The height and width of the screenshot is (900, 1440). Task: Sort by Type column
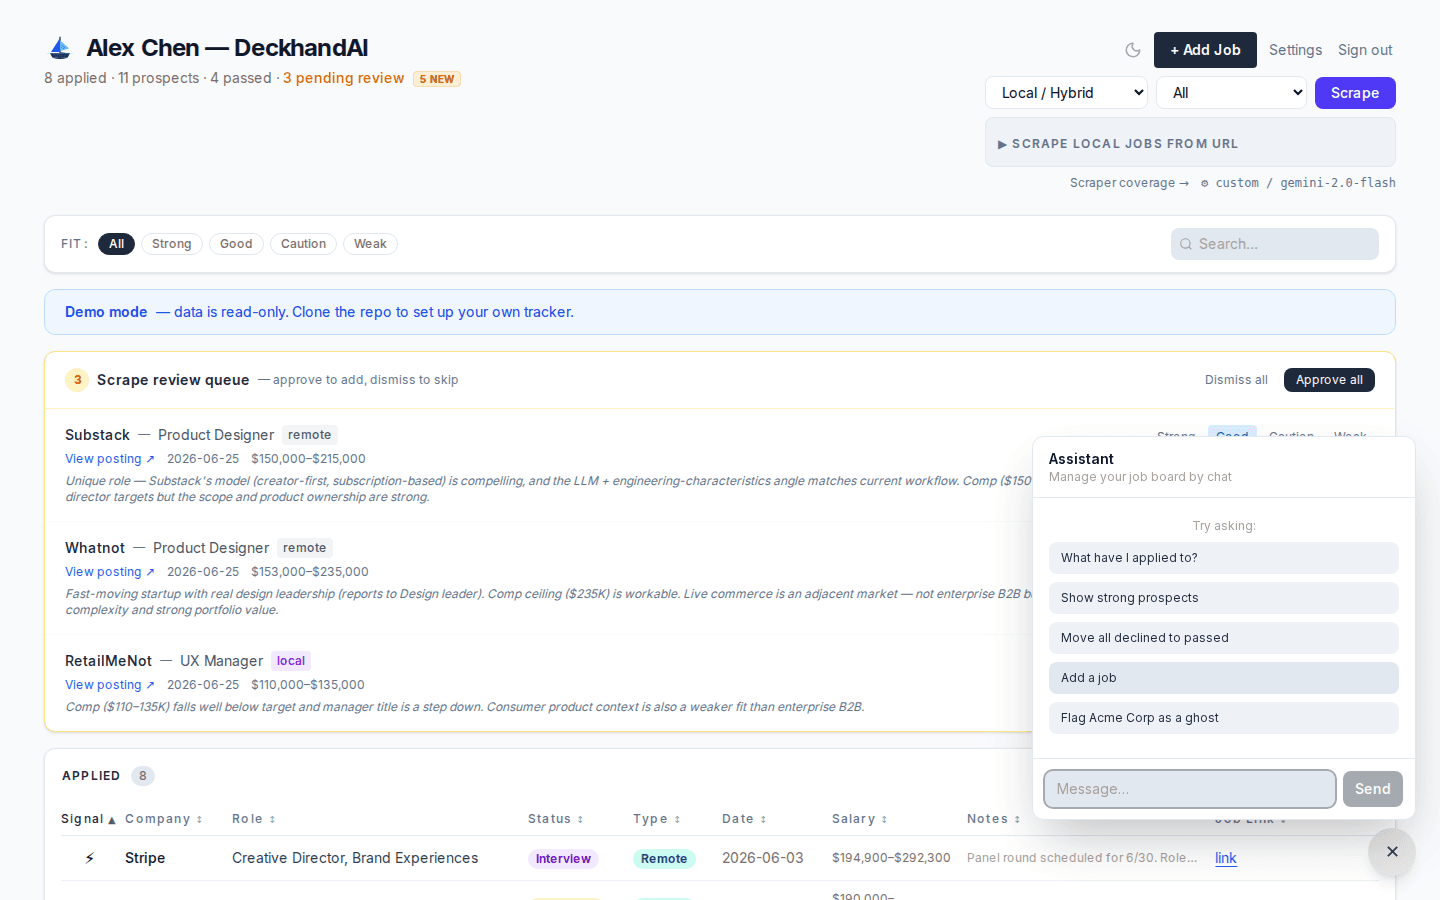pyautogui.click(x=657, y=819)
